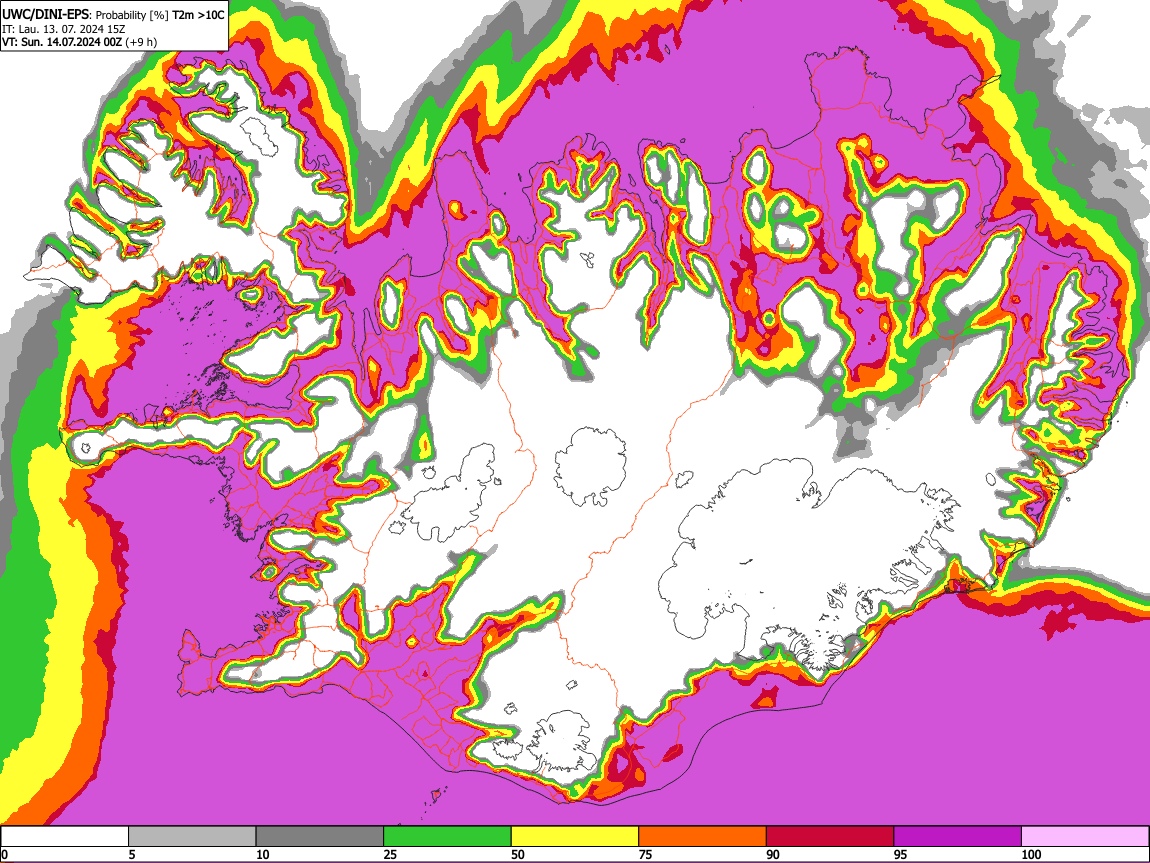Click the legend value '75'
Screen dimensions: 1150x863
pyautogui.click(x=645, y=854)
